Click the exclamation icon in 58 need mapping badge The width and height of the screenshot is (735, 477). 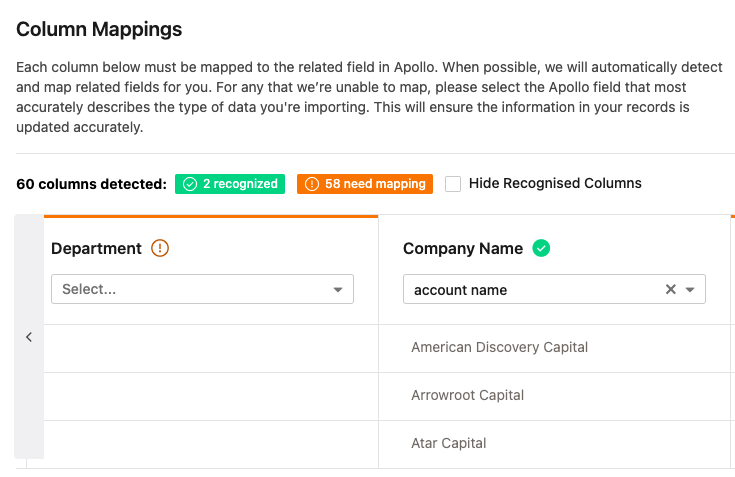tap(312, 184)
